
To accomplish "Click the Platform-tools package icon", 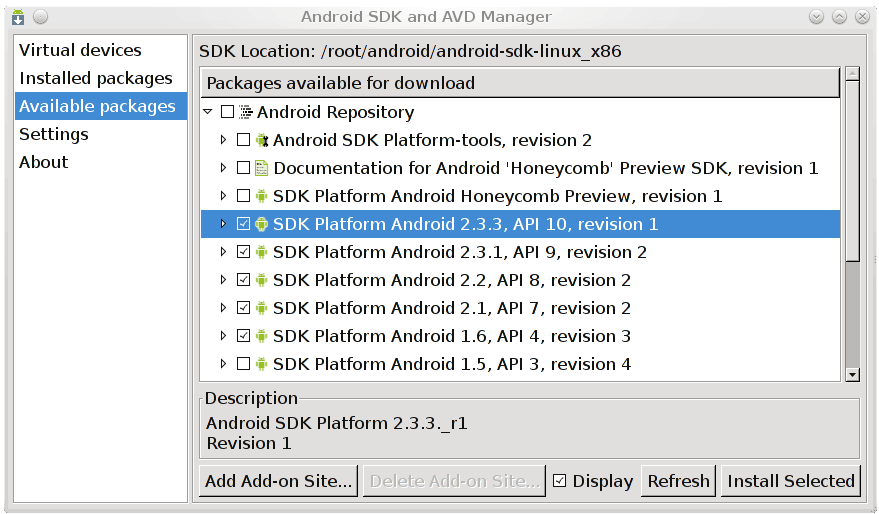I will (262, 140).
